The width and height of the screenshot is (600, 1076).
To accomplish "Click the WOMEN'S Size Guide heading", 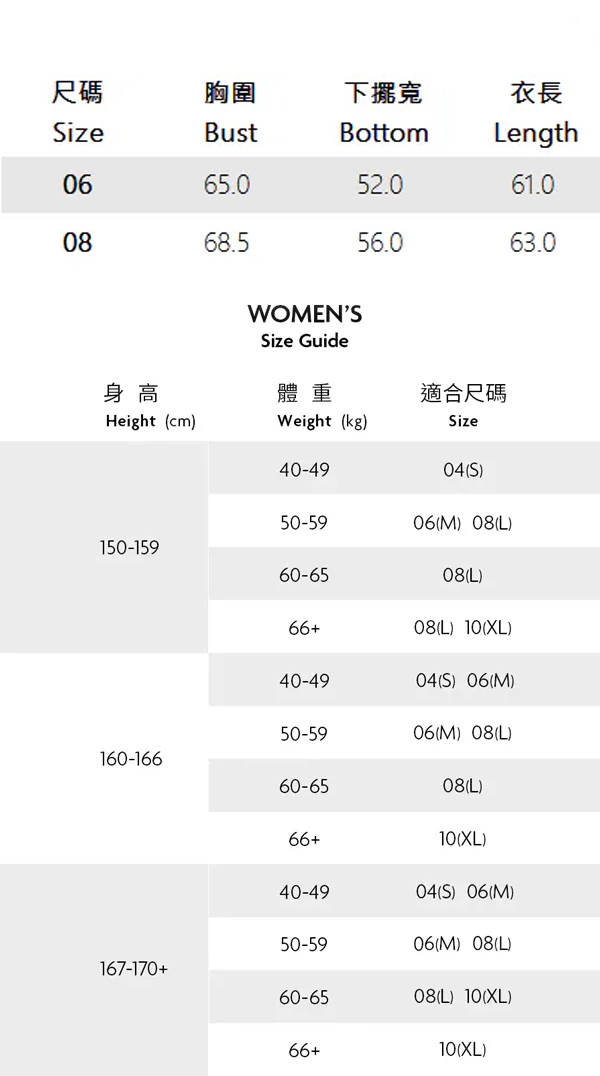I will (x=304, y=326).
